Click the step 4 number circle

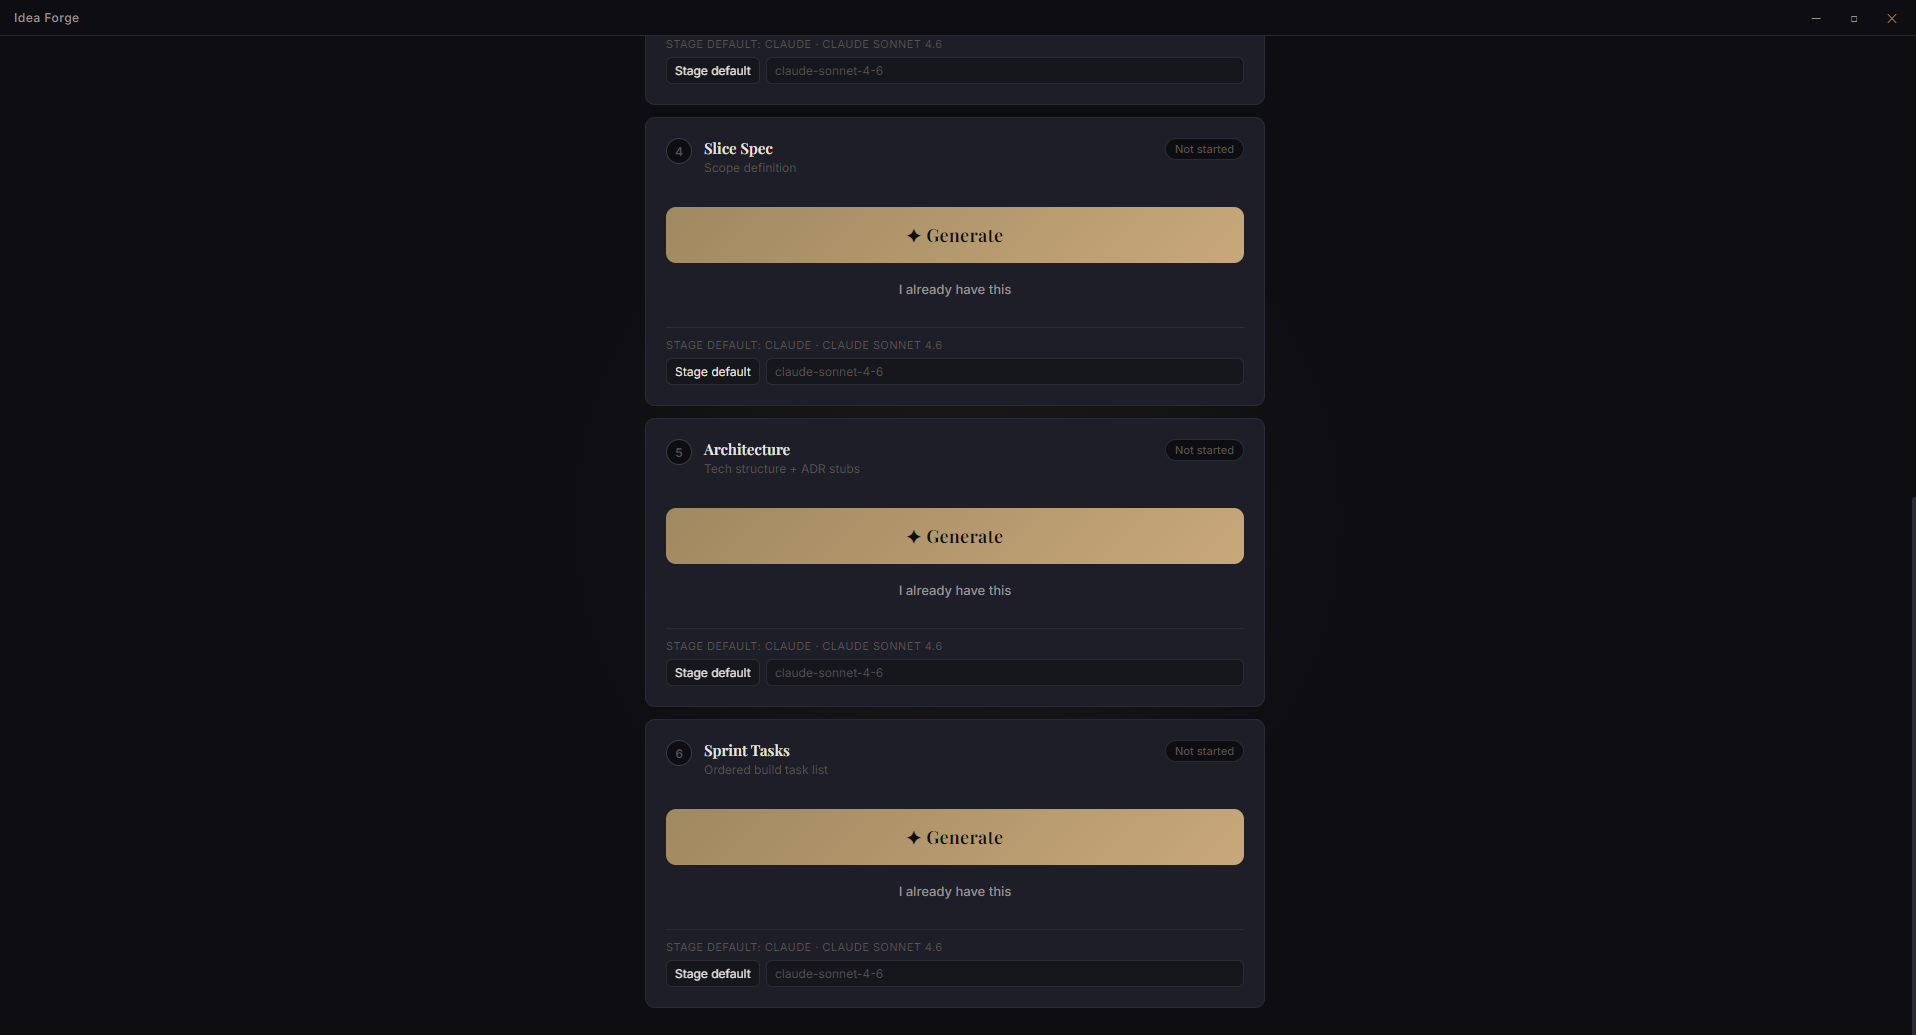(x=679, y=152)
